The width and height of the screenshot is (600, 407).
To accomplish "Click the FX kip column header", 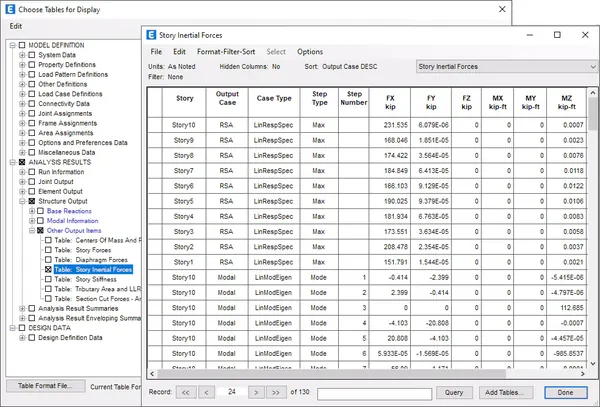I will pyautogui.click(x=390, y=102).
